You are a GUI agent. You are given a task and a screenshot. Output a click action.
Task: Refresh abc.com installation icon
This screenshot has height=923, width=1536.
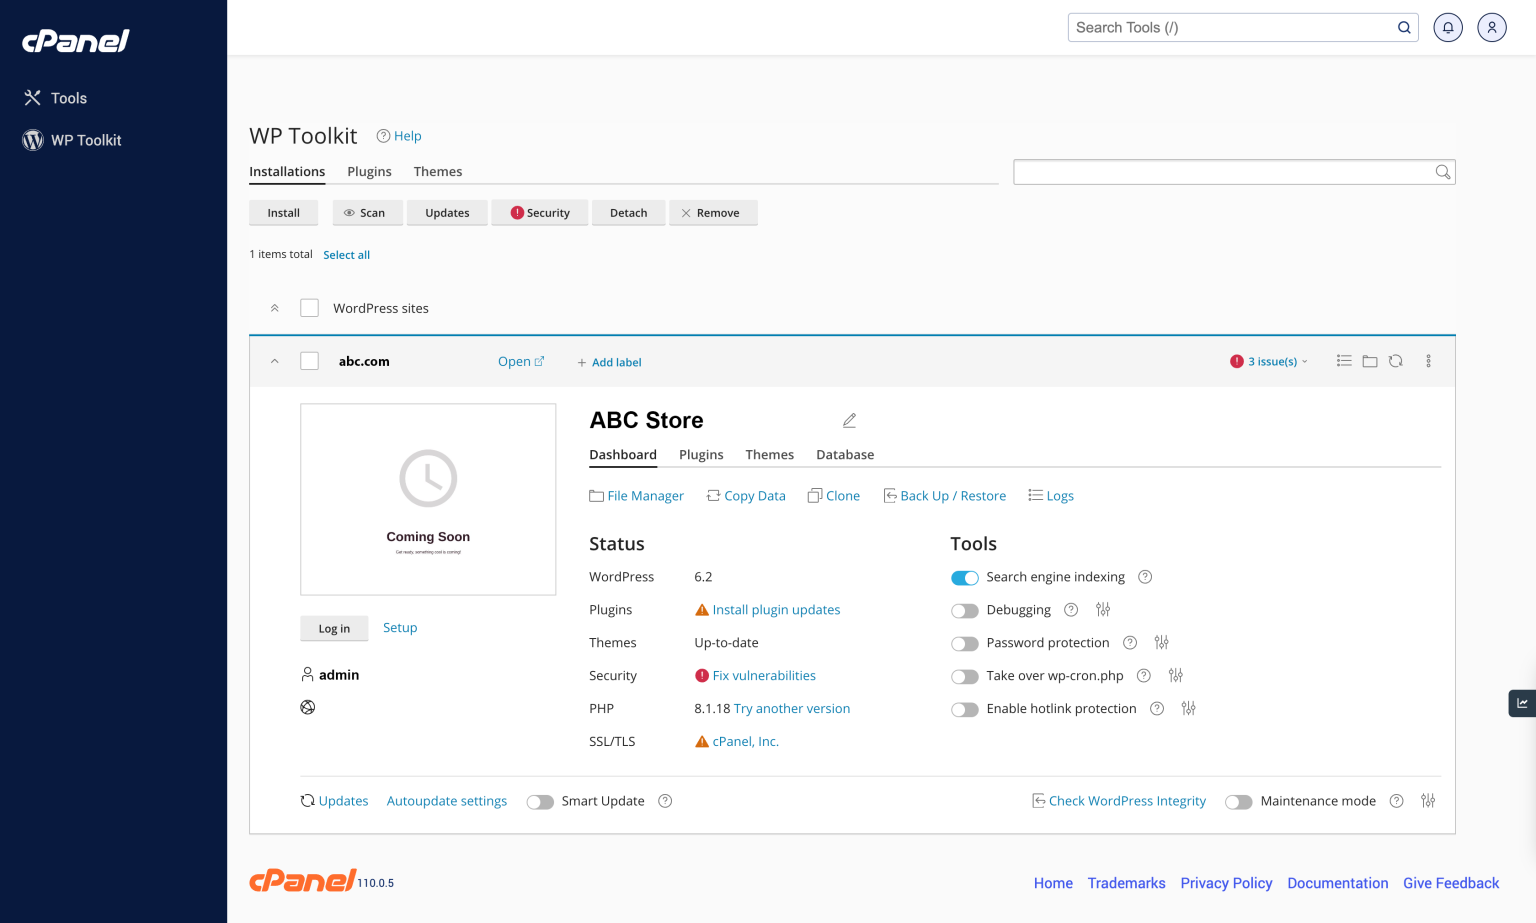1396,361
